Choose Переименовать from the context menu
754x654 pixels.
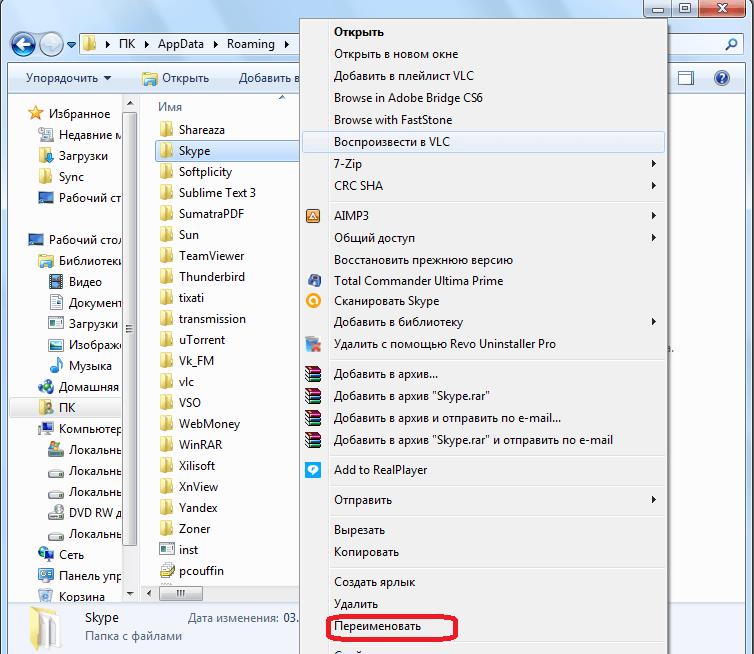pos(377,626)
